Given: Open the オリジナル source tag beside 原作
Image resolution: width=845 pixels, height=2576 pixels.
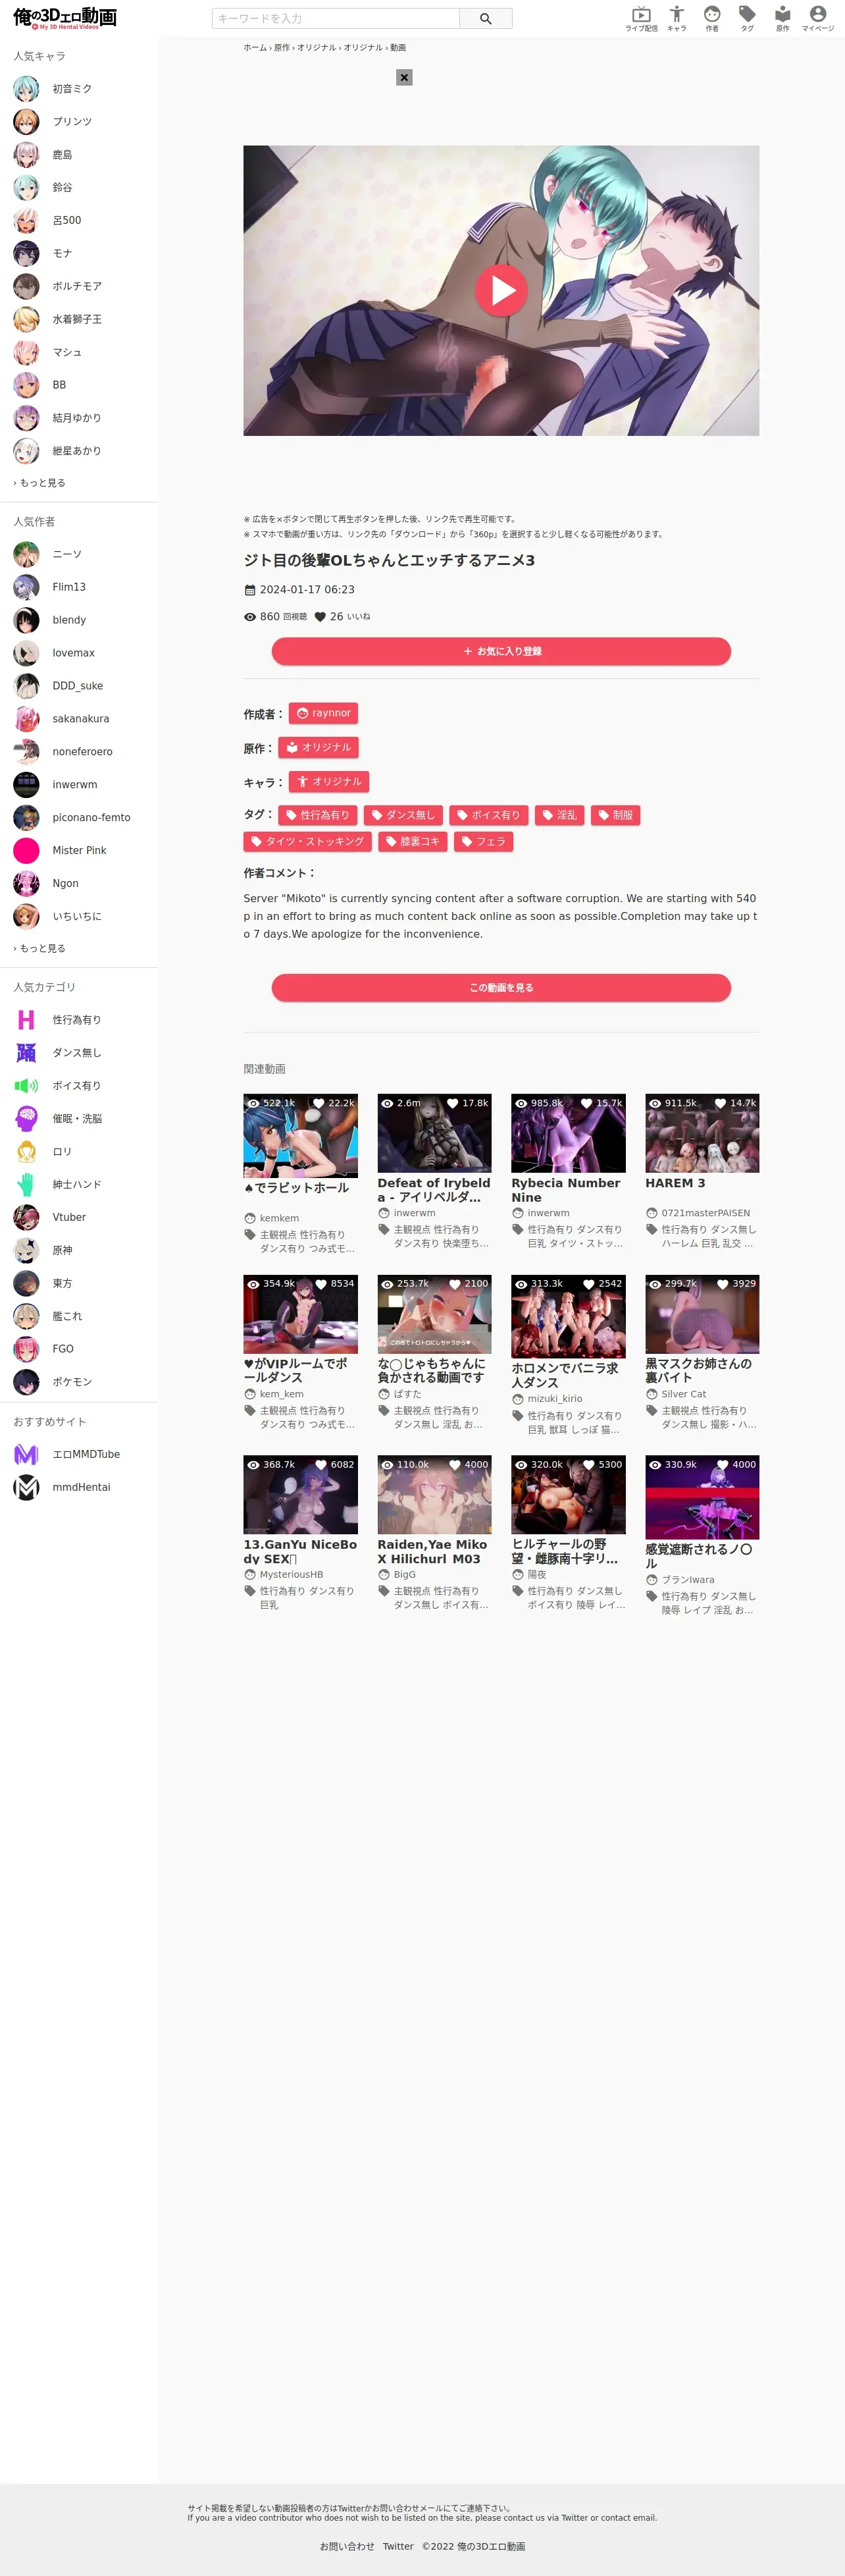Looking at the screenshot, I should tap(318, 747).
